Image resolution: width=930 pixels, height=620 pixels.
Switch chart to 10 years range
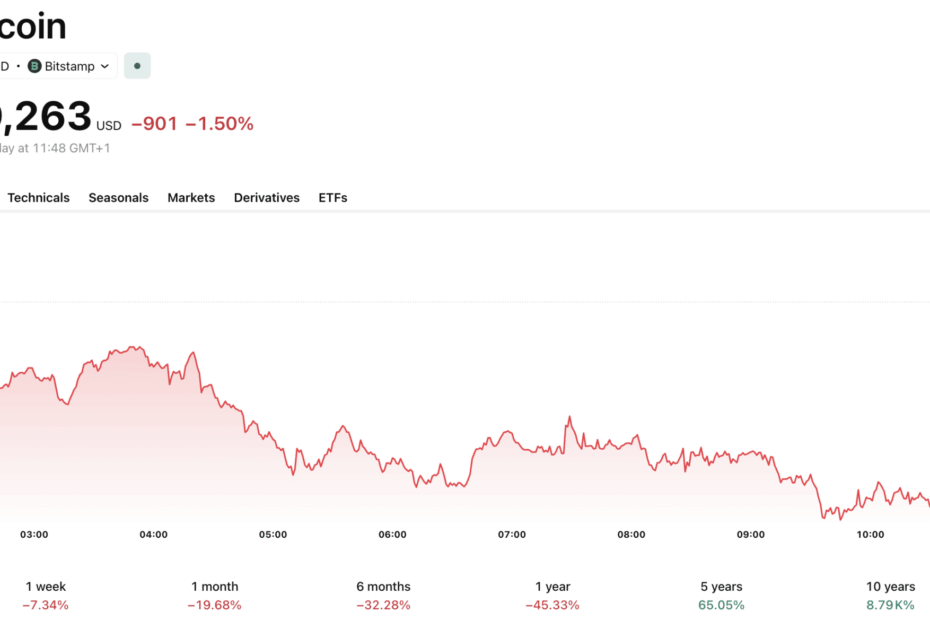(x=890, y=595)
